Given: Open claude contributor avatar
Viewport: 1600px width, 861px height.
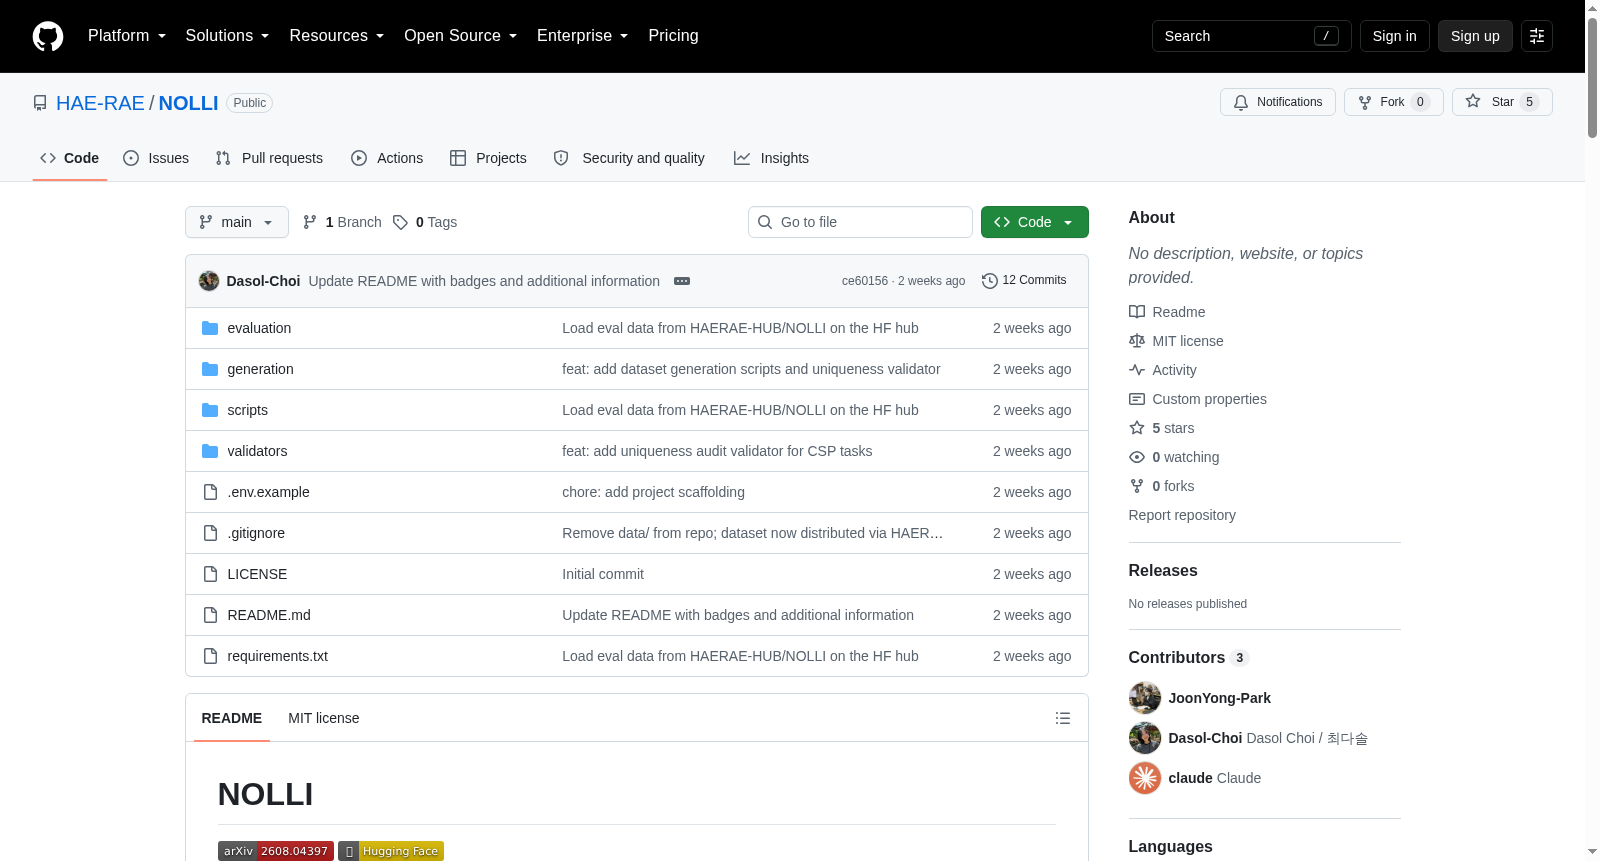Looking at the screenshot, I should click(1145, 778).
